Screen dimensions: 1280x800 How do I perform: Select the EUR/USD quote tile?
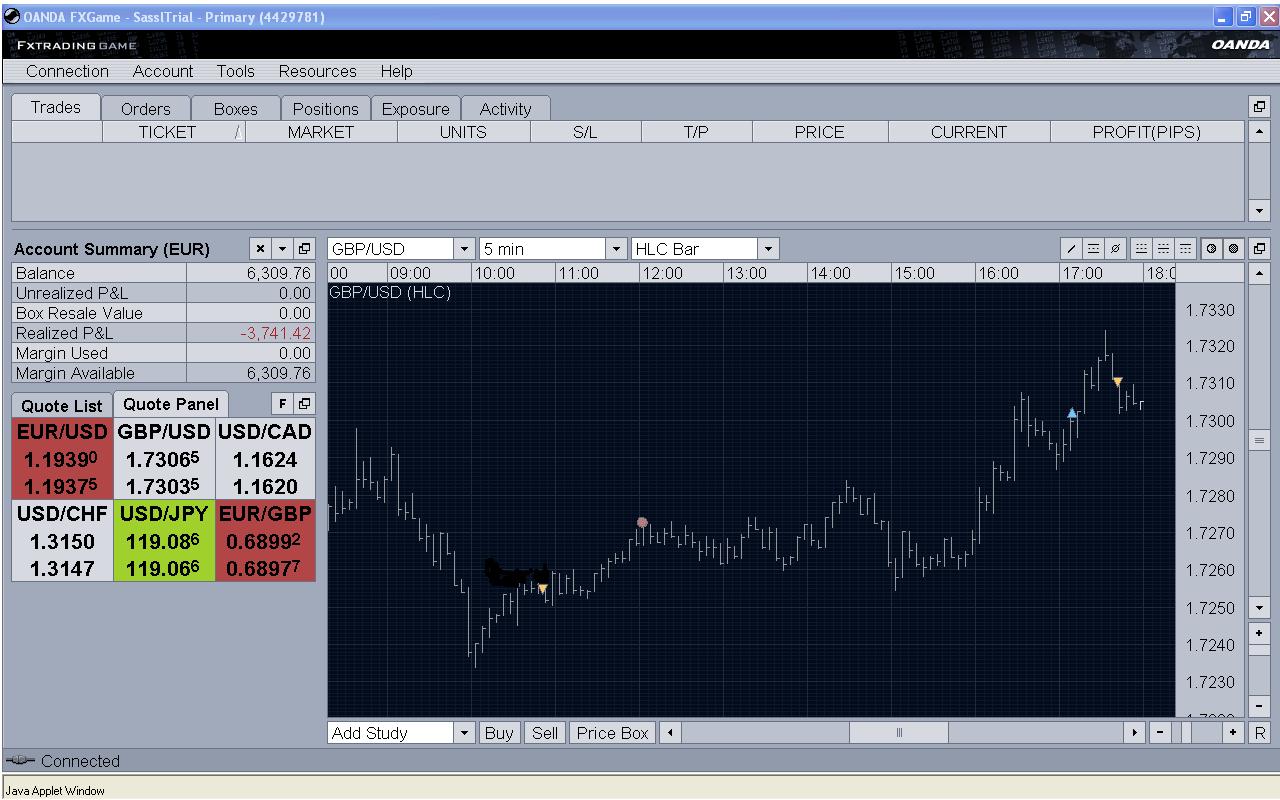[63, 459]
